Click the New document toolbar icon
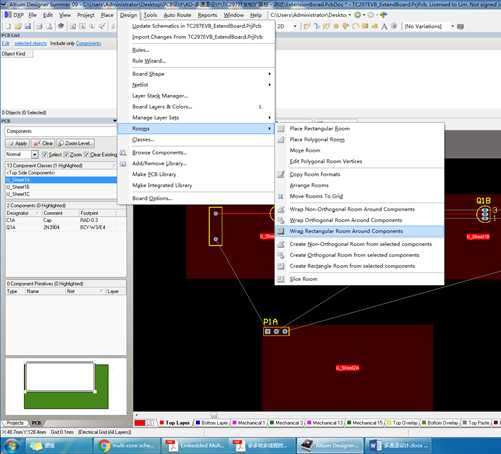Image resolution: width=501 pixels, height=454 pixels. pos(8,26)
